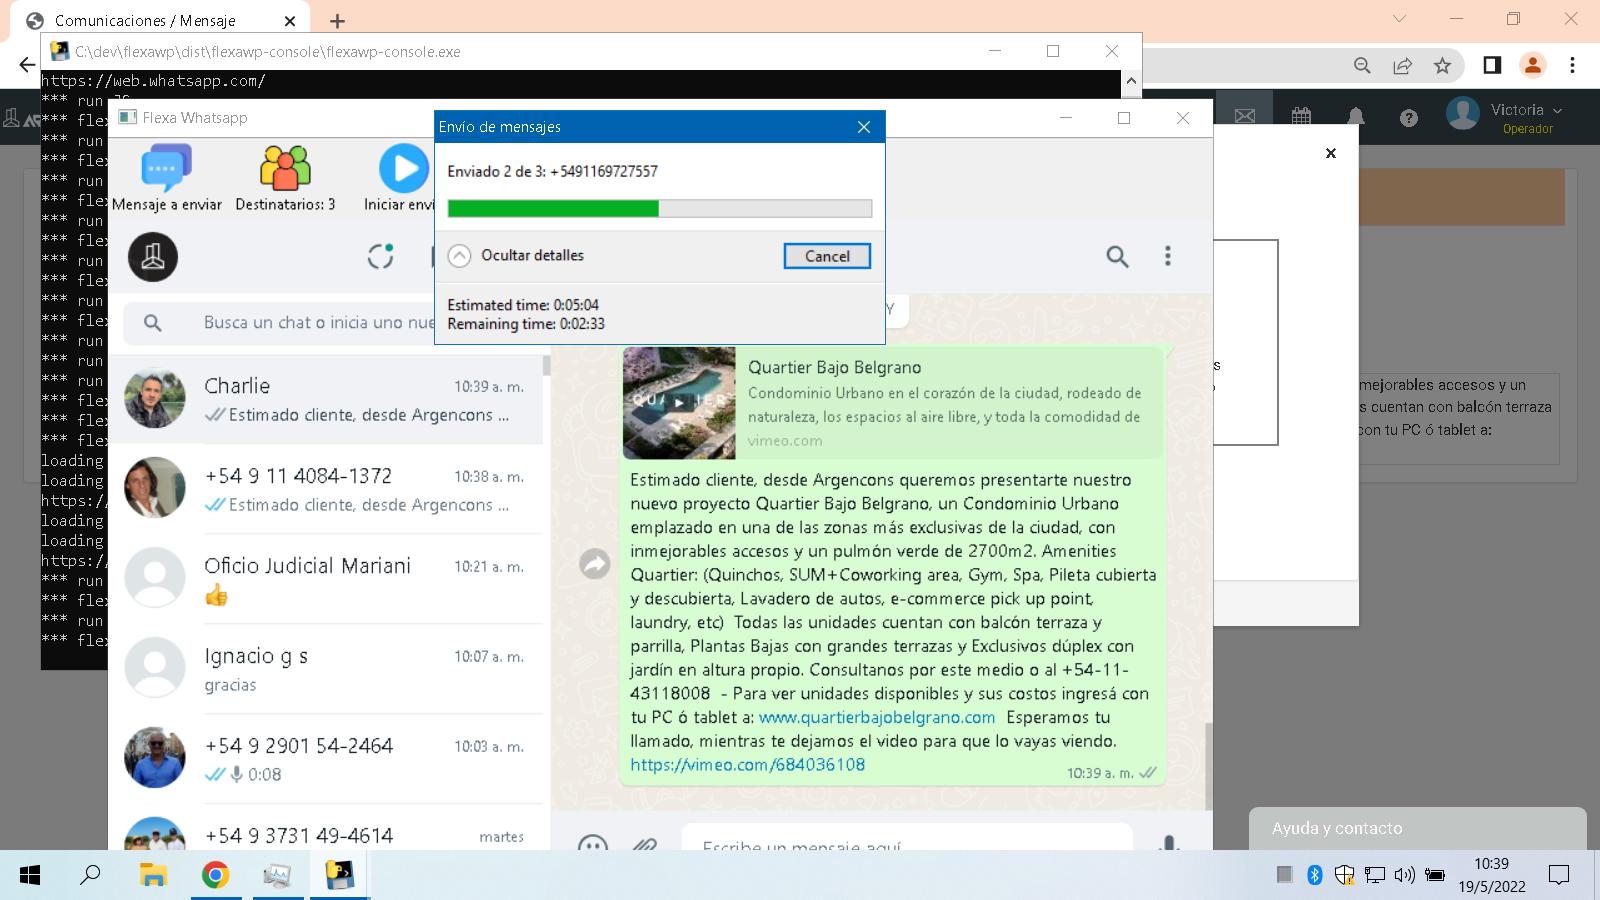Image resolution: width=1600 pixels, height=900 pixels.
Task: Click the browser zoom magnifier icon
Action: pos(1362,65)
